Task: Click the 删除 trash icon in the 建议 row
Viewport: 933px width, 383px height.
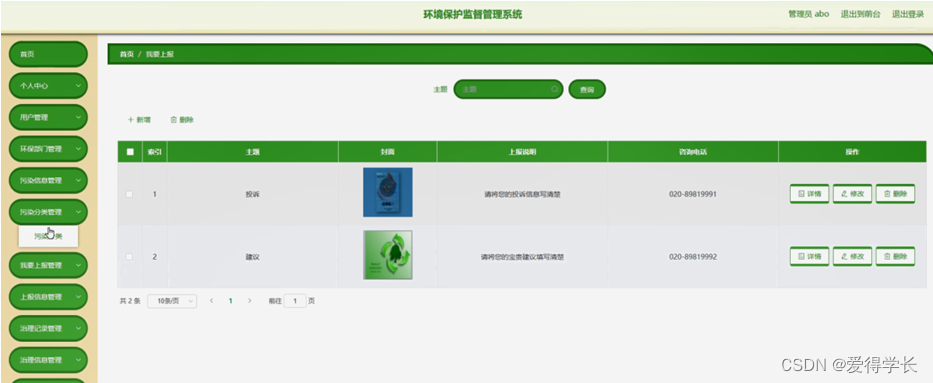Action: pyautogui.click(x=887, y=257)
